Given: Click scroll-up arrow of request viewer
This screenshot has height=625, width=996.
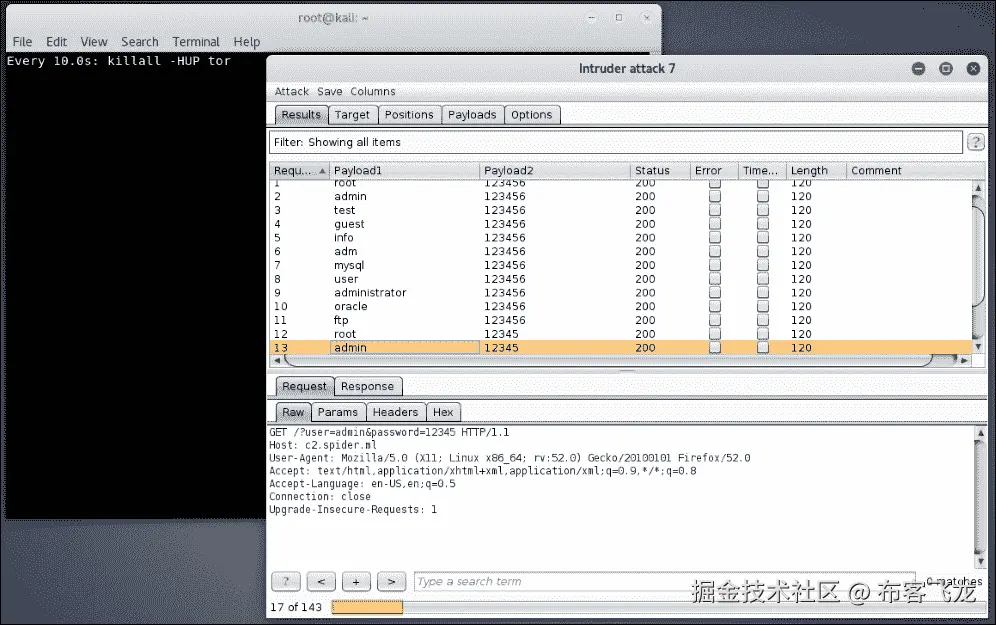Looking at the screenshot, I should (x=980, y=433).
